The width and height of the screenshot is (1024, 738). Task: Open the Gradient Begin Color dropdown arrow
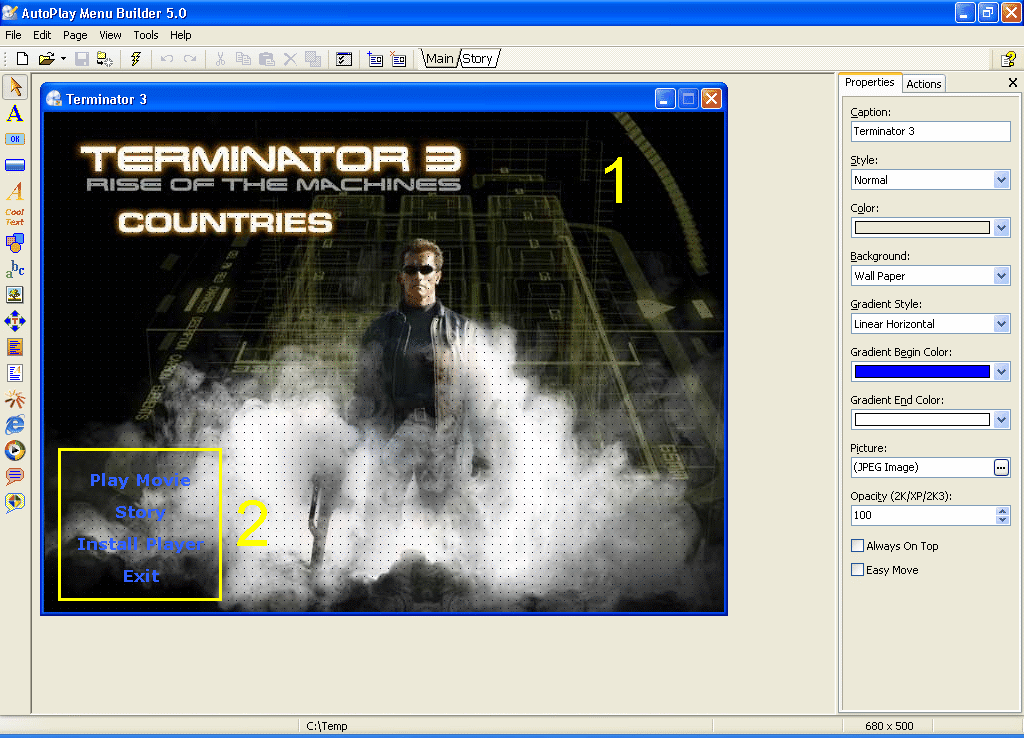coord(1002,372)
